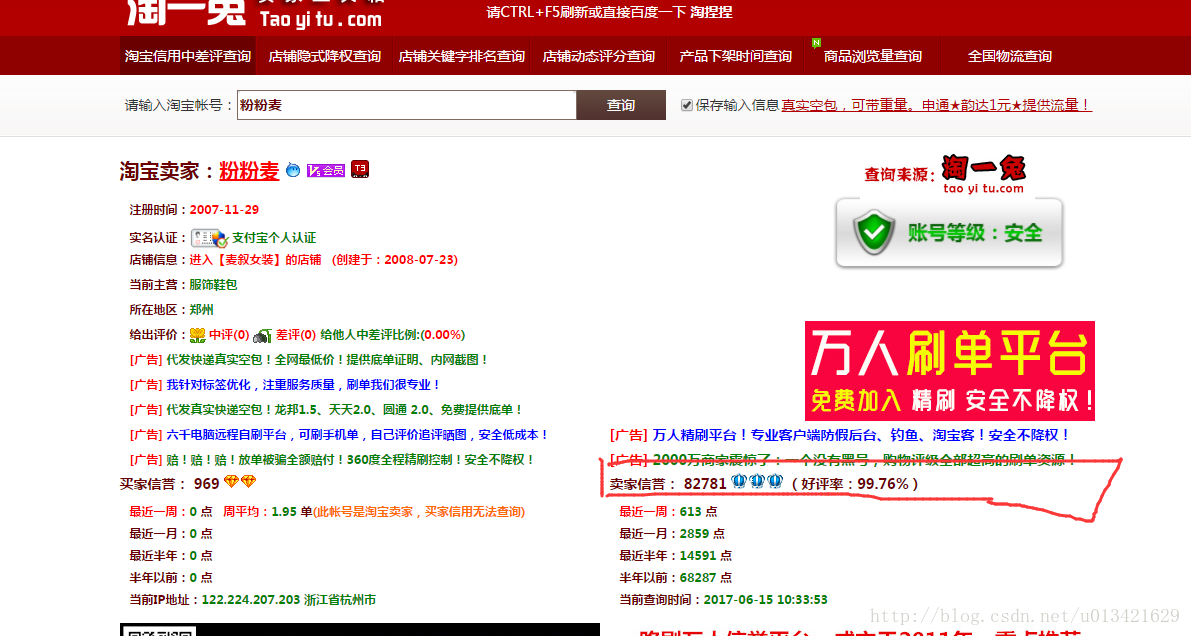The width and height of the screenshot is (1191, 636).
Task: Open 店铺关键字排名查询 tab
Action: (461, 56)
